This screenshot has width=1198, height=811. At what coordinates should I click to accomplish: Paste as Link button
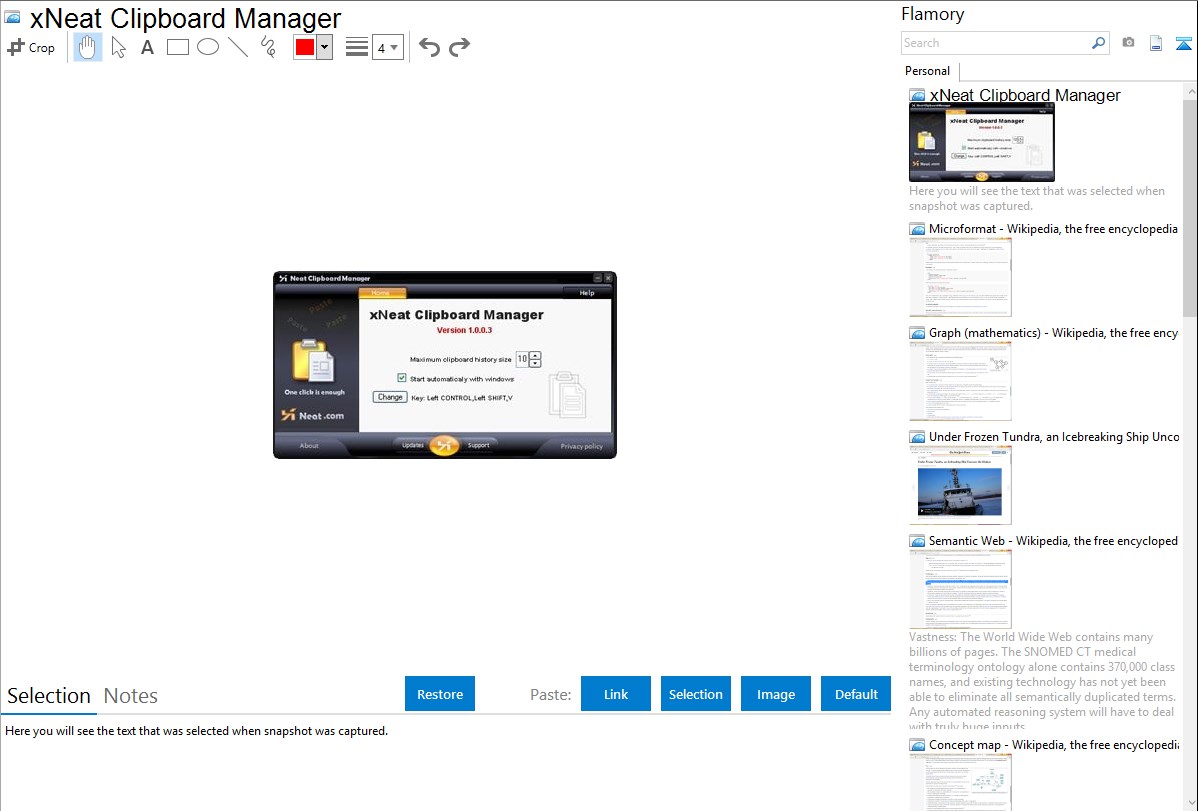click(616, 694)
